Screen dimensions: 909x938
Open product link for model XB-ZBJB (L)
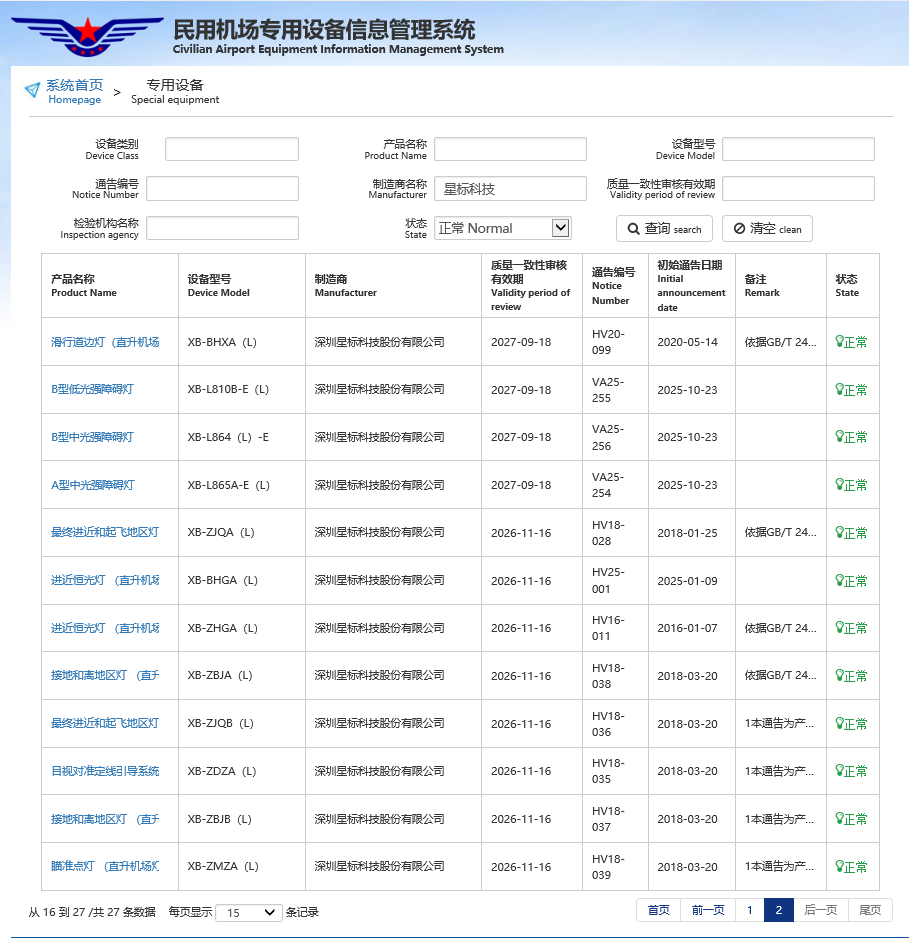(x=105, y=818)
